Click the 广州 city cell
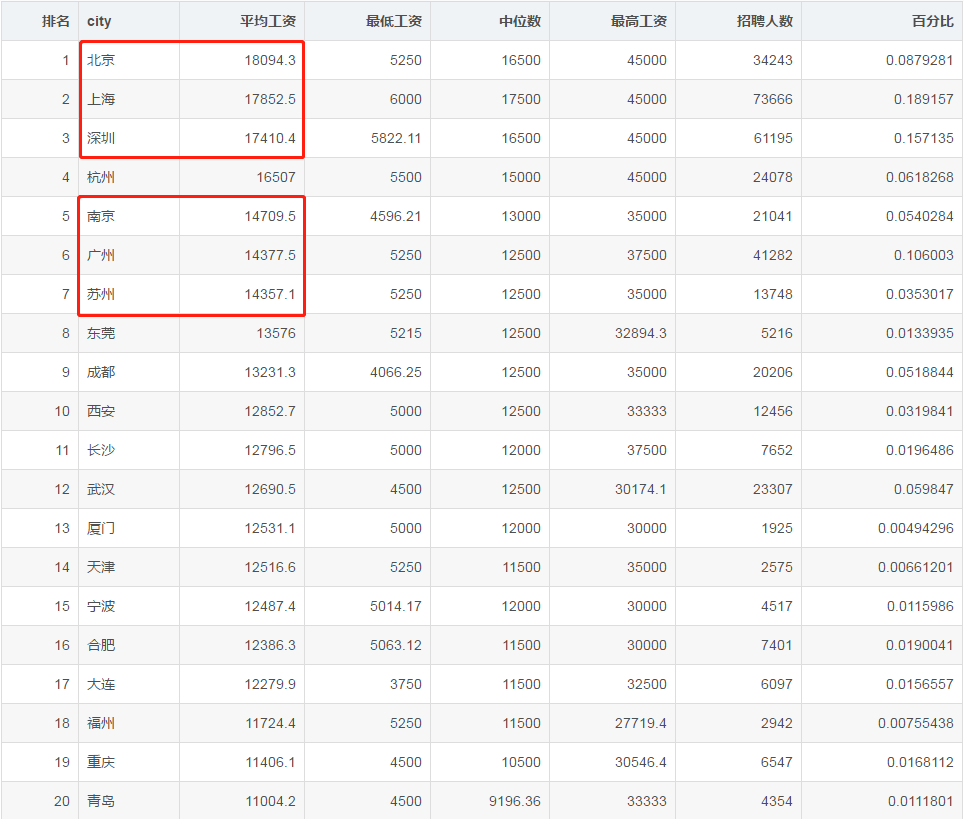The image size is (964, 819). (x=101, y=255)
